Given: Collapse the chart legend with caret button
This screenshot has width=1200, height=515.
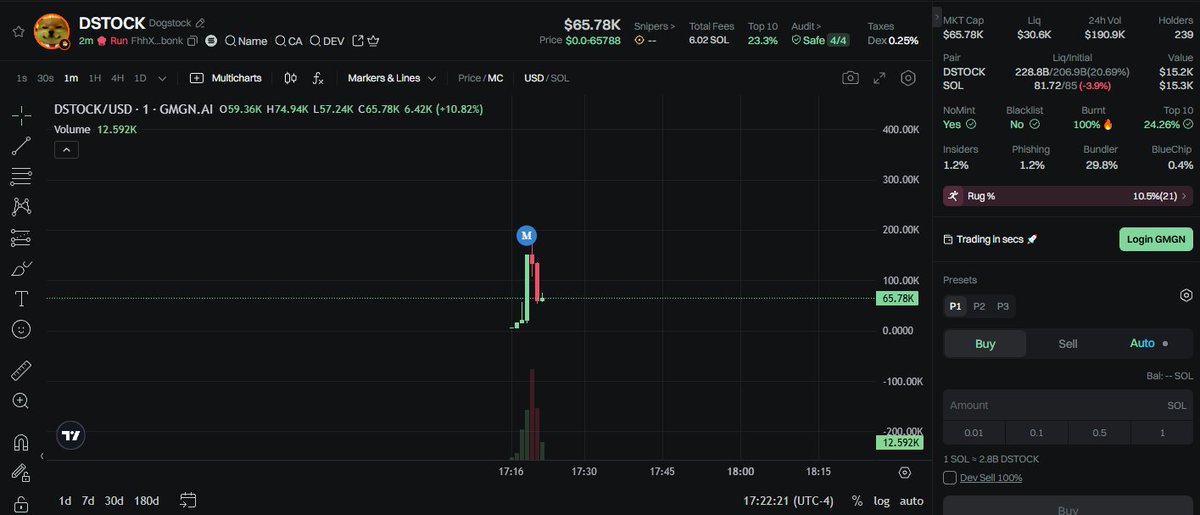Looking at the screenshot, I should click(66, 150).
